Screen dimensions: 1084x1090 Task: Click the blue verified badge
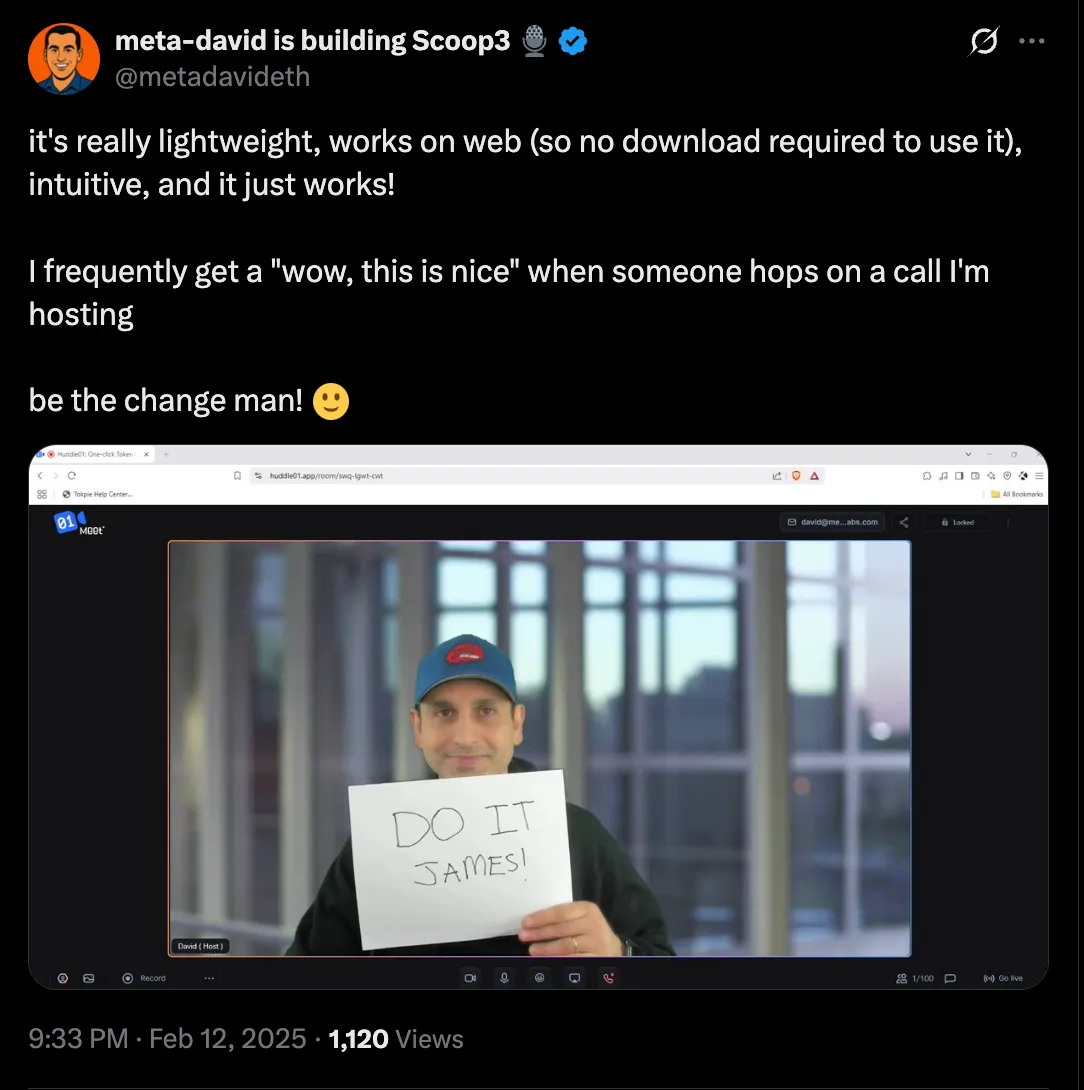[x=572, y=41]
